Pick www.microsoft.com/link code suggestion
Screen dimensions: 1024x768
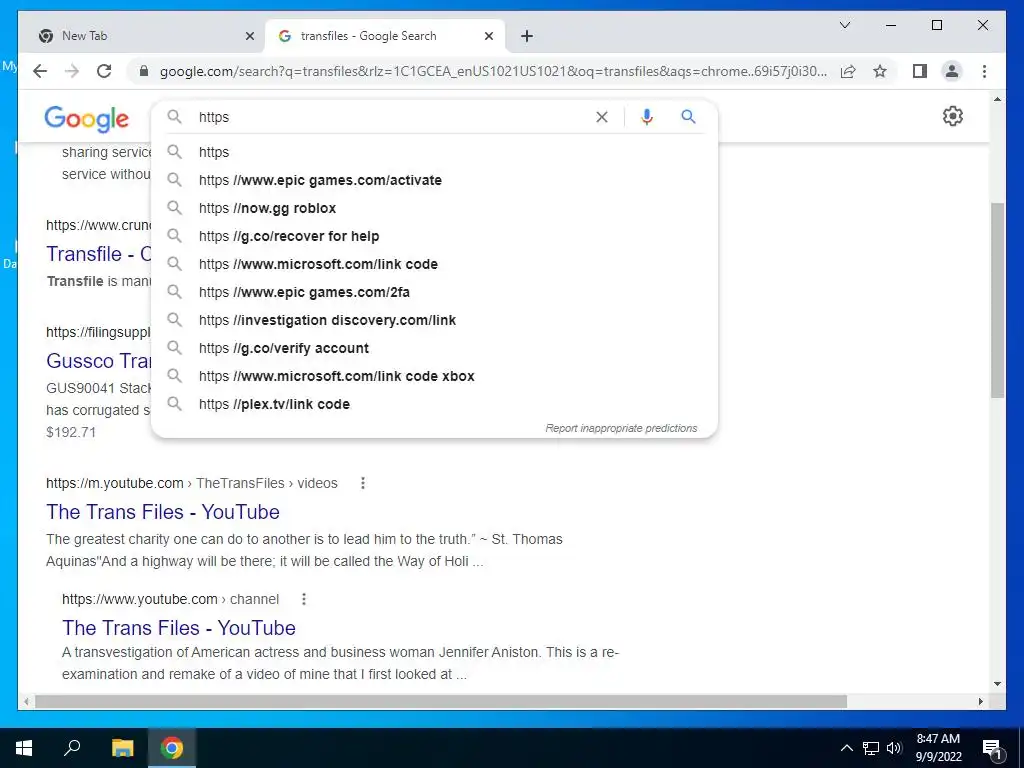(x=434, y=264)
